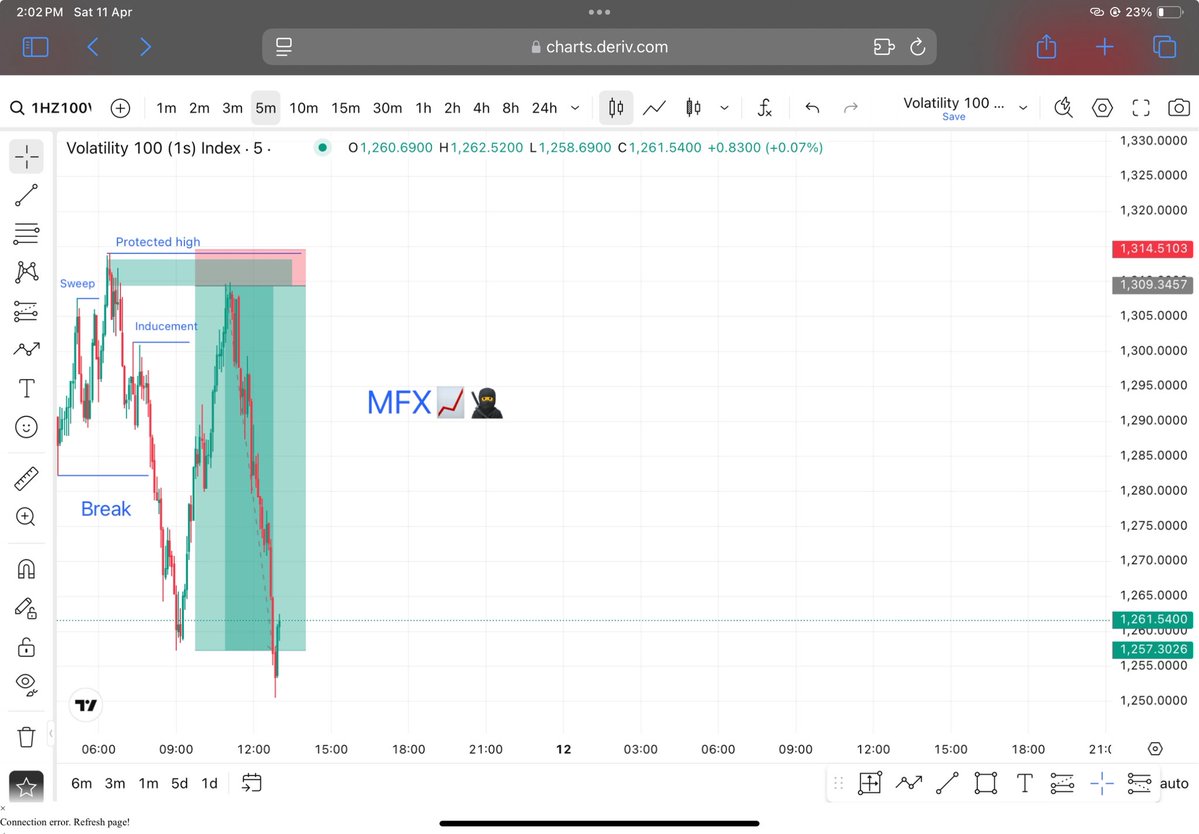This screenshot has height=834, width=1199.
Task: Select the zoom-in magnifier tool
Action: pos(26,516)
